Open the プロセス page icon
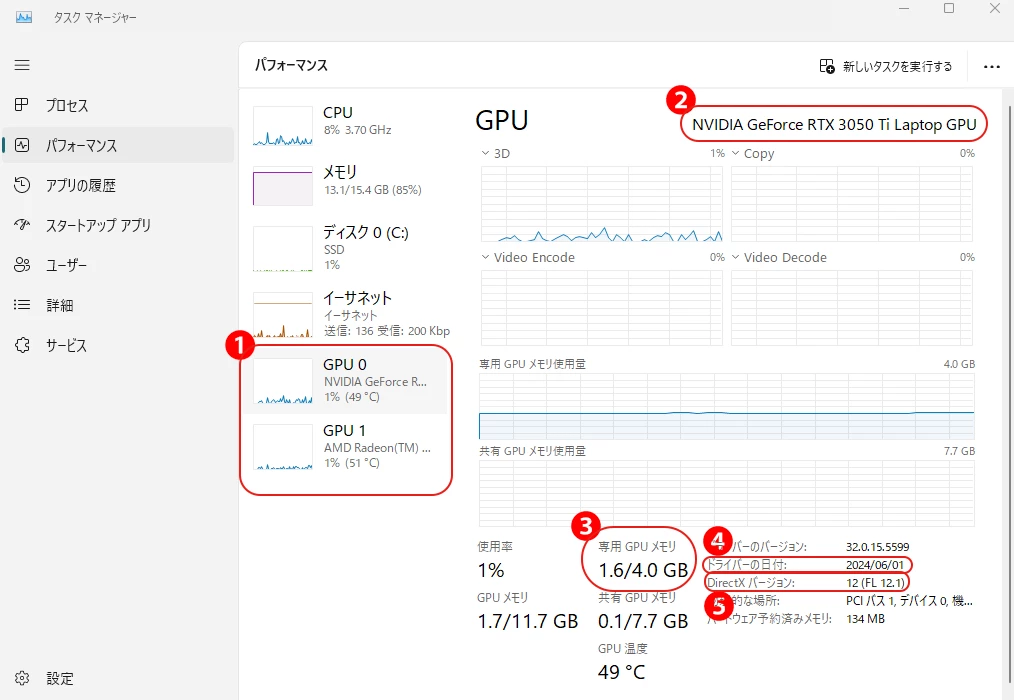This screenshot has height=700, width=1014. pos(22,105)
